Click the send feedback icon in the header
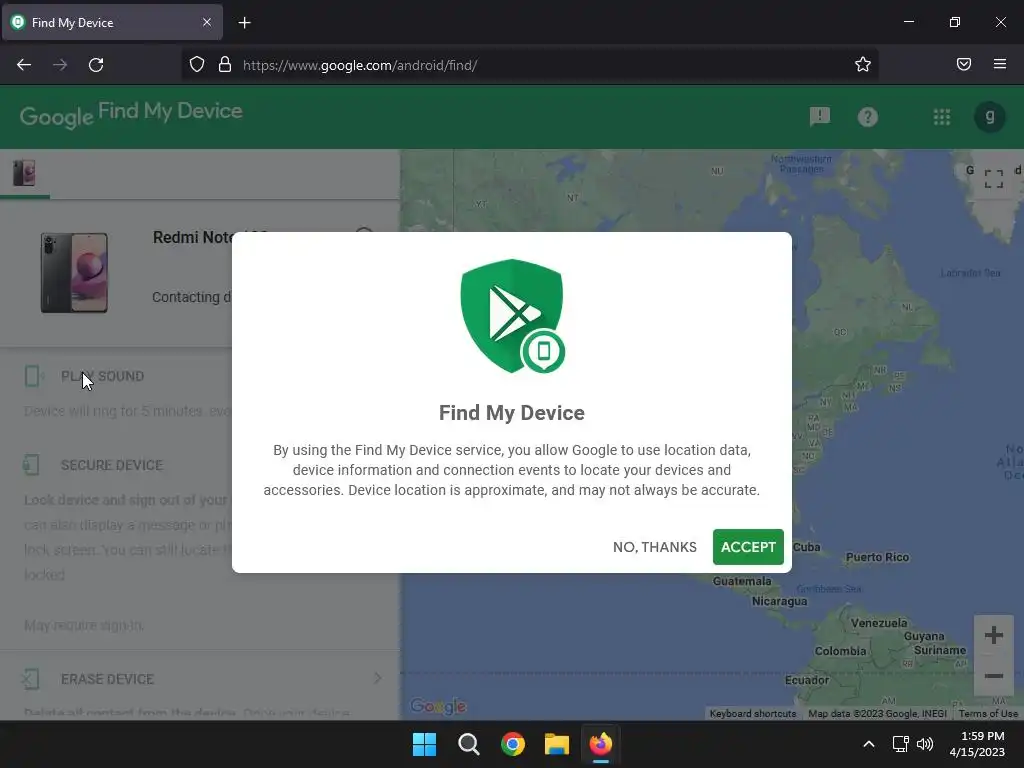Viewport: 1024px width, 768px height. (x=820, y=117)
